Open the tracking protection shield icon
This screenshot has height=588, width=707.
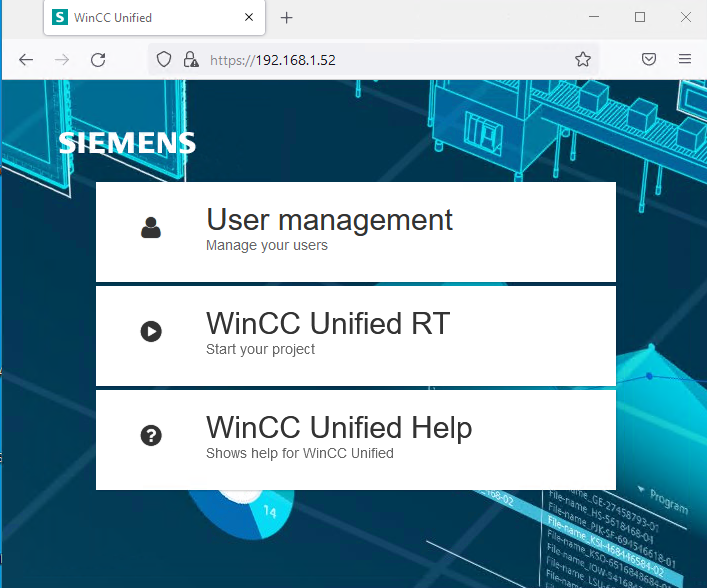[x=165, y=60]
